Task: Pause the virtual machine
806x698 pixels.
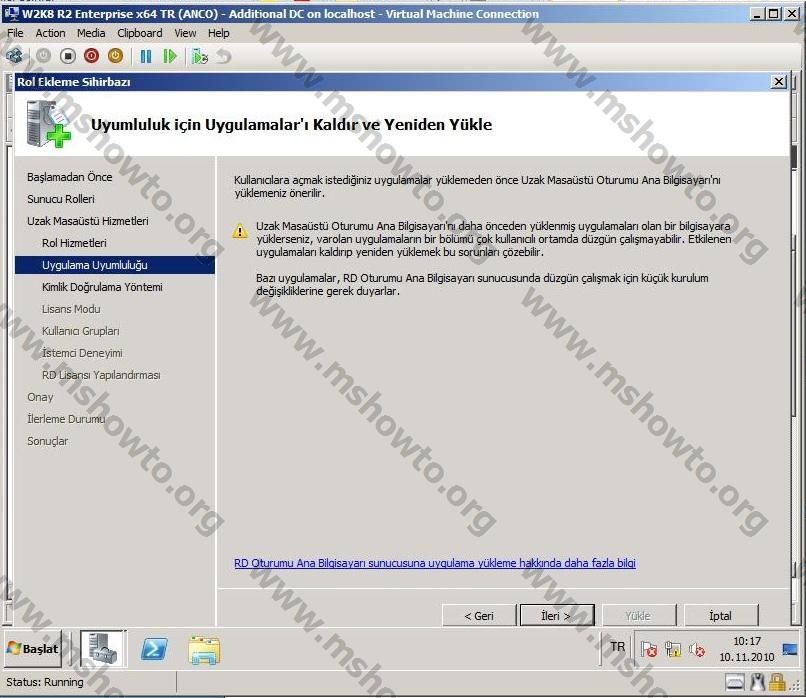Action: click(x=146, y=56)
